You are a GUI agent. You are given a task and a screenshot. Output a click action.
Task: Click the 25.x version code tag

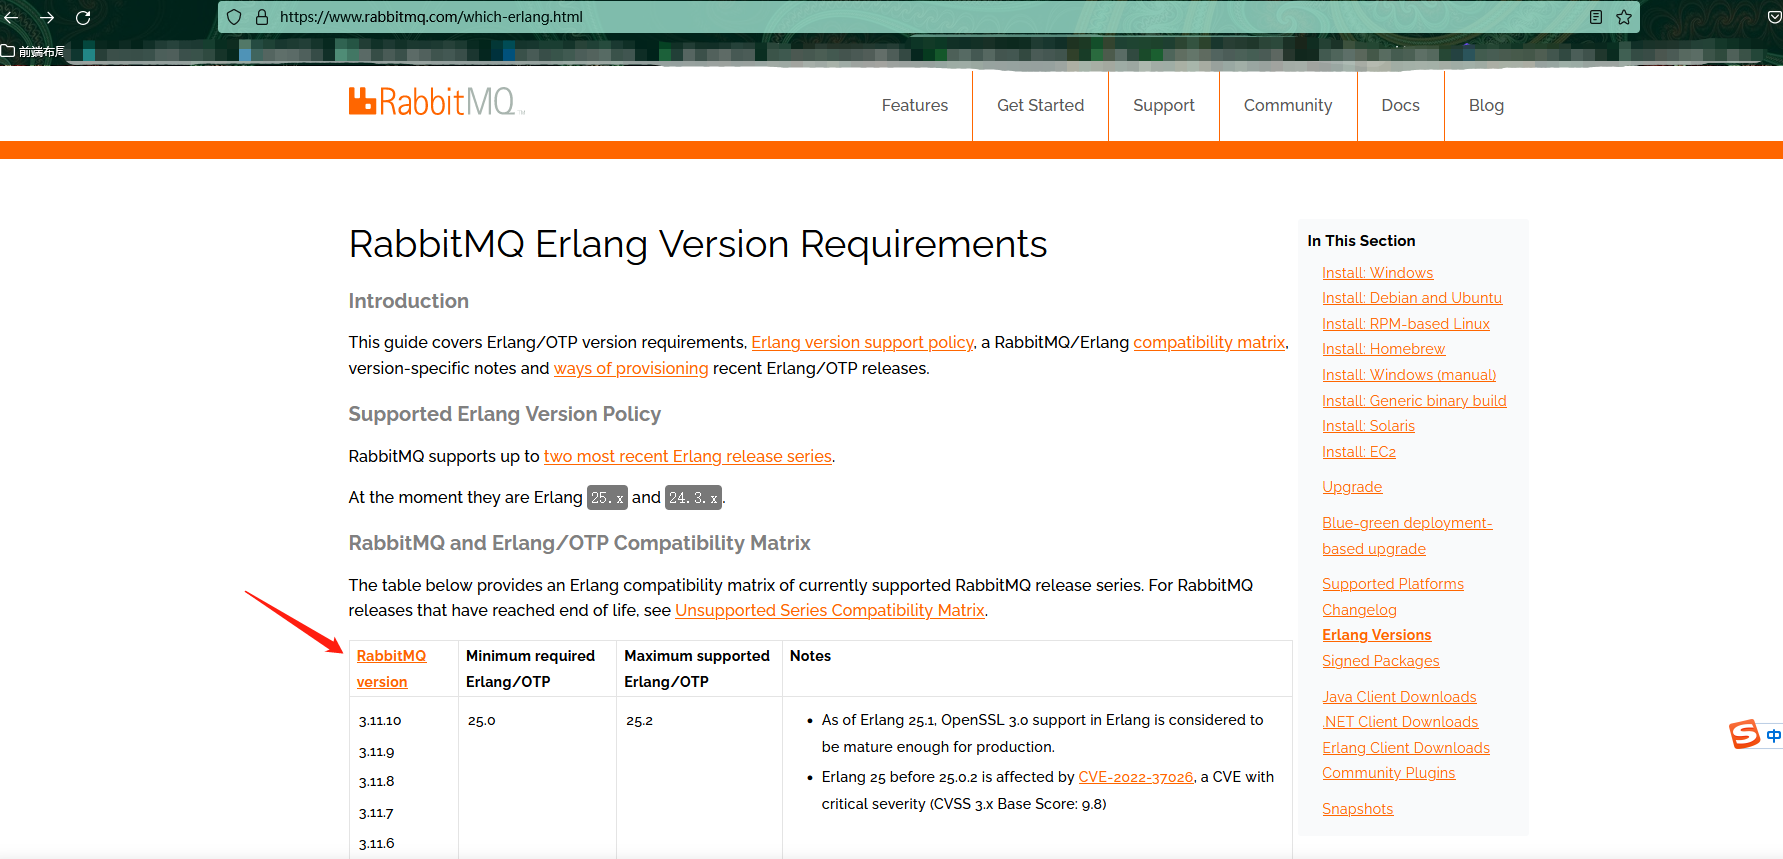607,497
